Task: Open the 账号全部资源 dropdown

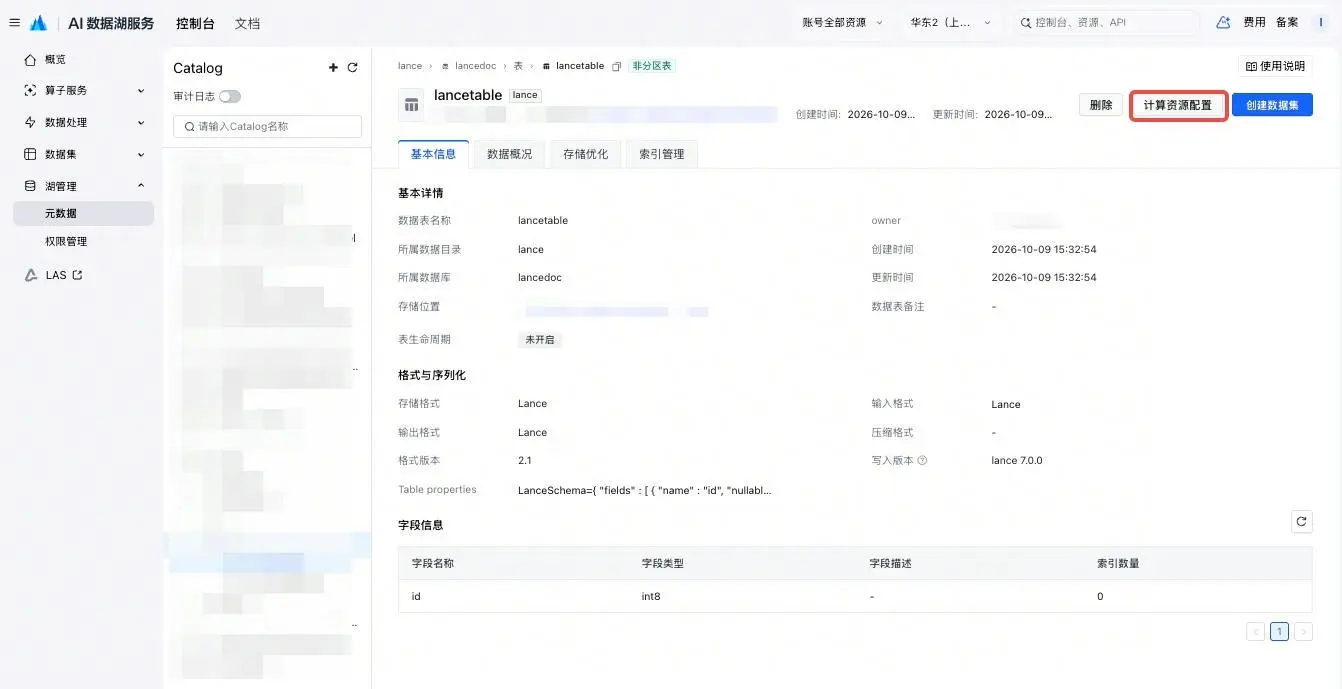Action: 842,22
